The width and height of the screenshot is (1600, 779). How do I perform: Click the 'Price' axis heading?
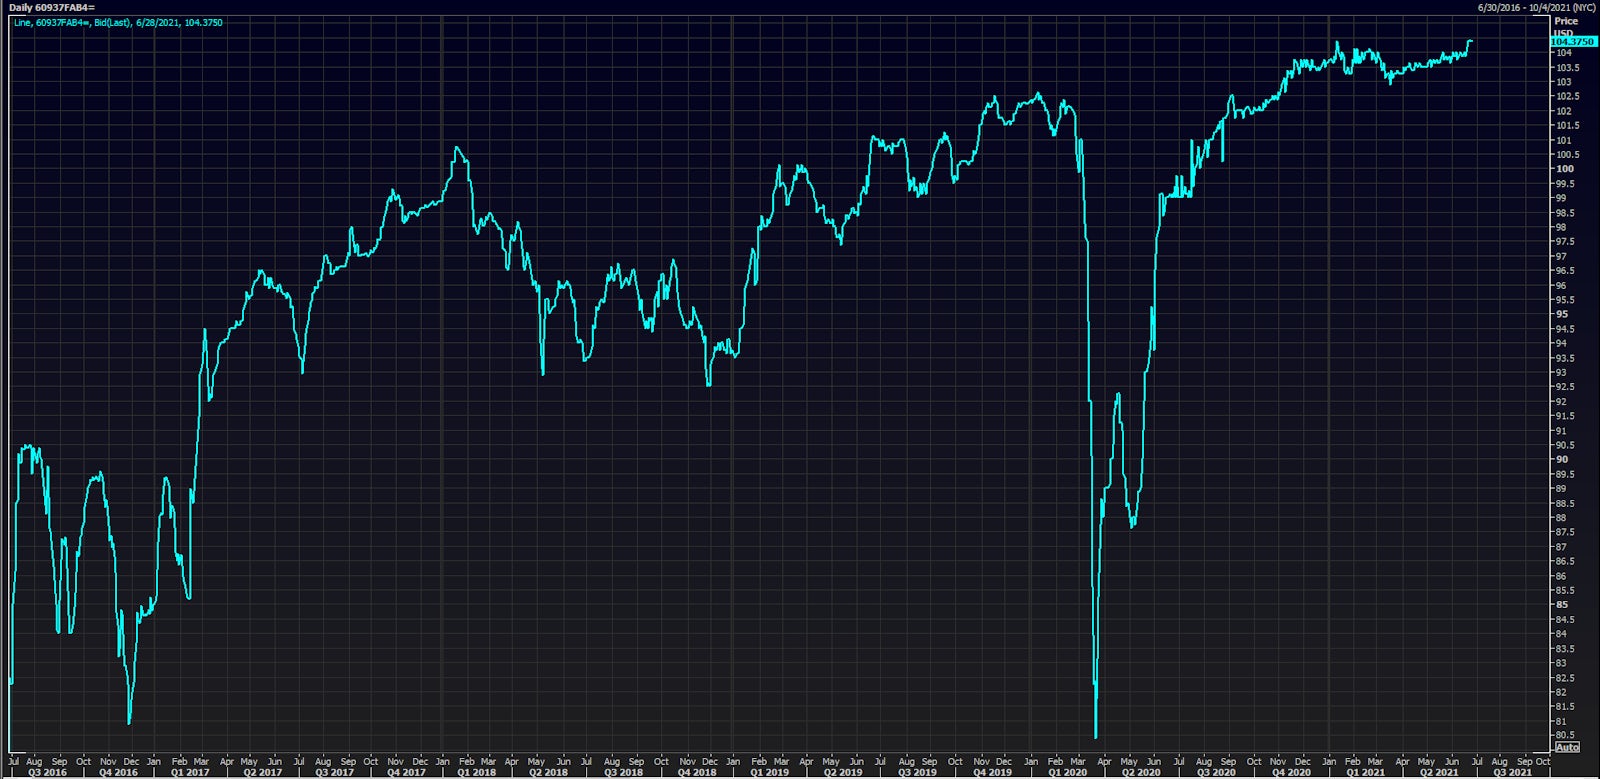pyautogui.click(x=1566, y=21)
